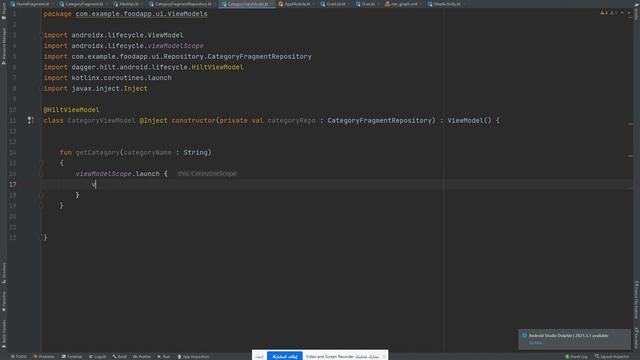Open the App Inspection tool window
The width and height of the screenshot is (640, 360).
(x=193, y=357)
